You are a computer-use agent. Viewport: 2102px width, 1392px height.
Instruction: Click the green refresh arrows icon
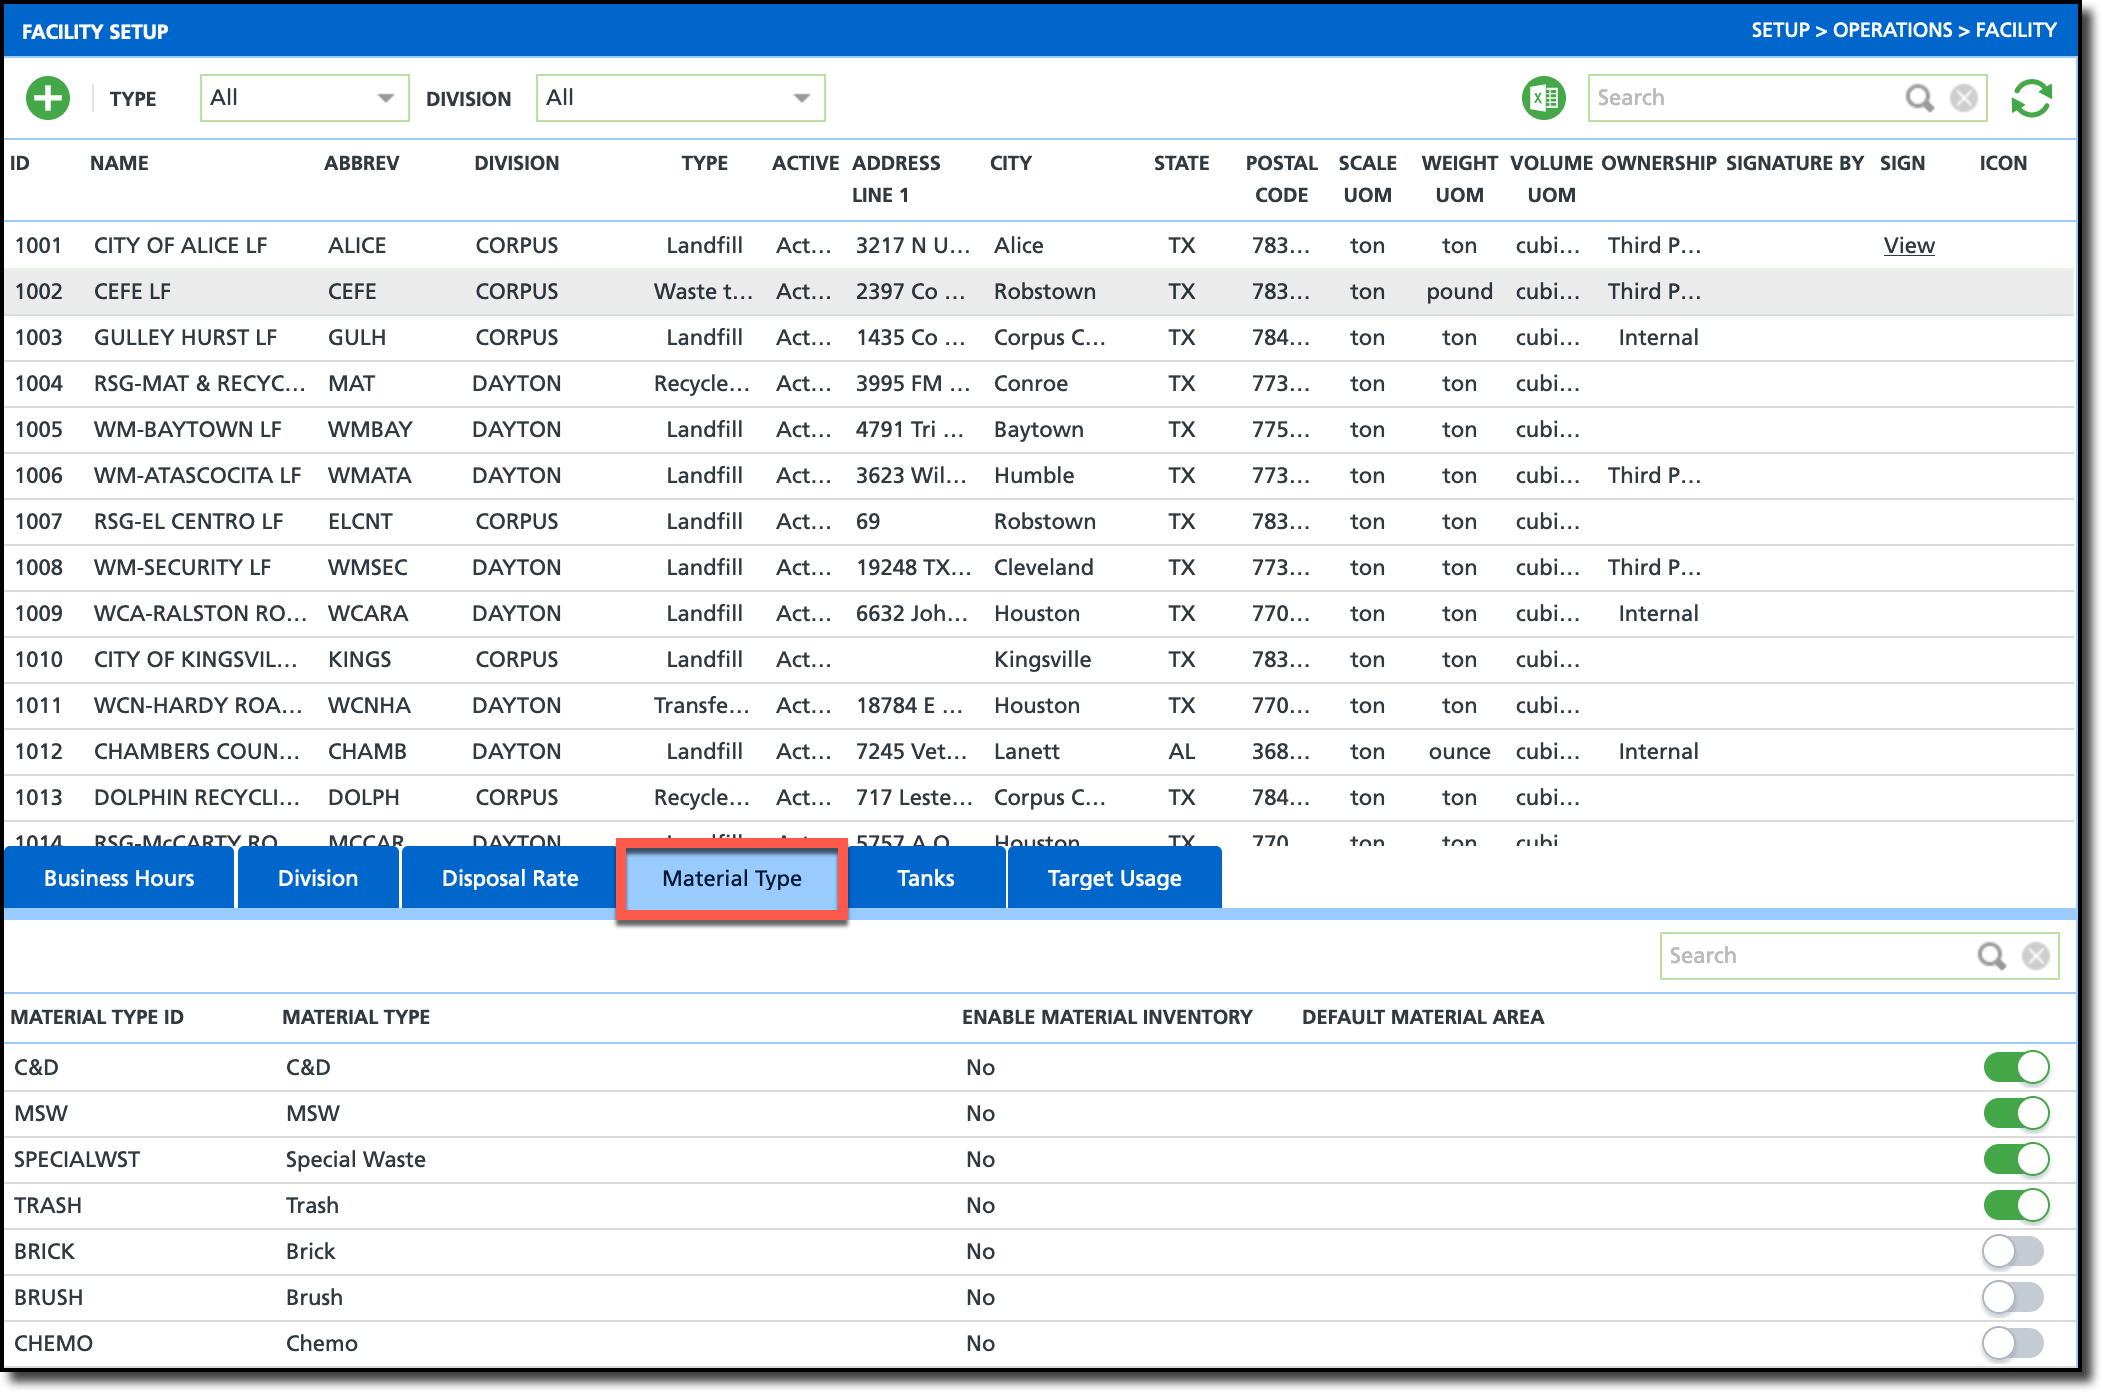[2031, 98]
